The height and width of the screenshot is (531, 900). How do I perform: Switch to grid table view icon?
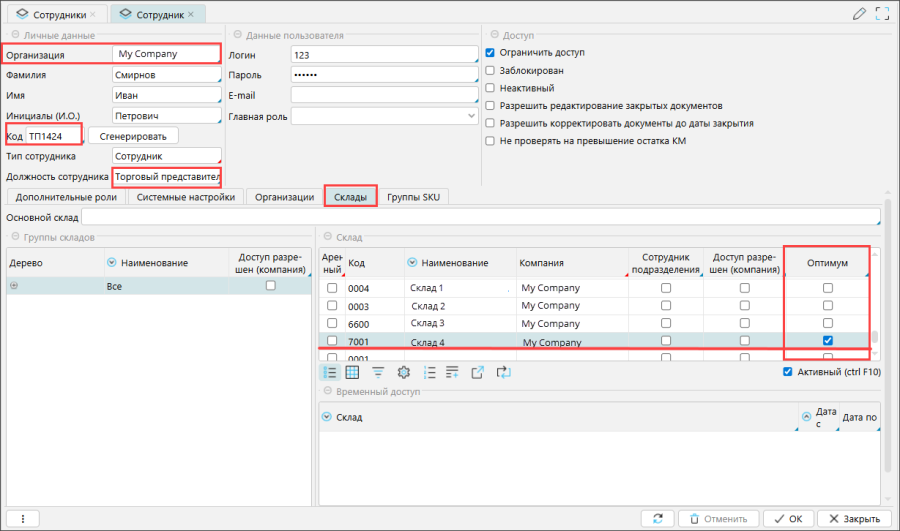(x=353, y=372)
